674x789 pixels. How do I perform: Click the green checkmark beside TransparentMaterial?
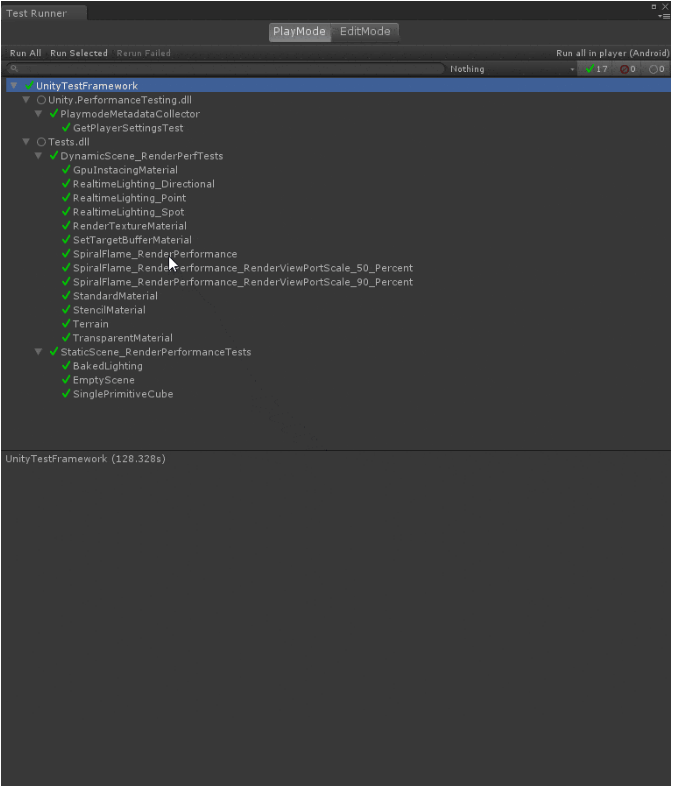point(66,338)
